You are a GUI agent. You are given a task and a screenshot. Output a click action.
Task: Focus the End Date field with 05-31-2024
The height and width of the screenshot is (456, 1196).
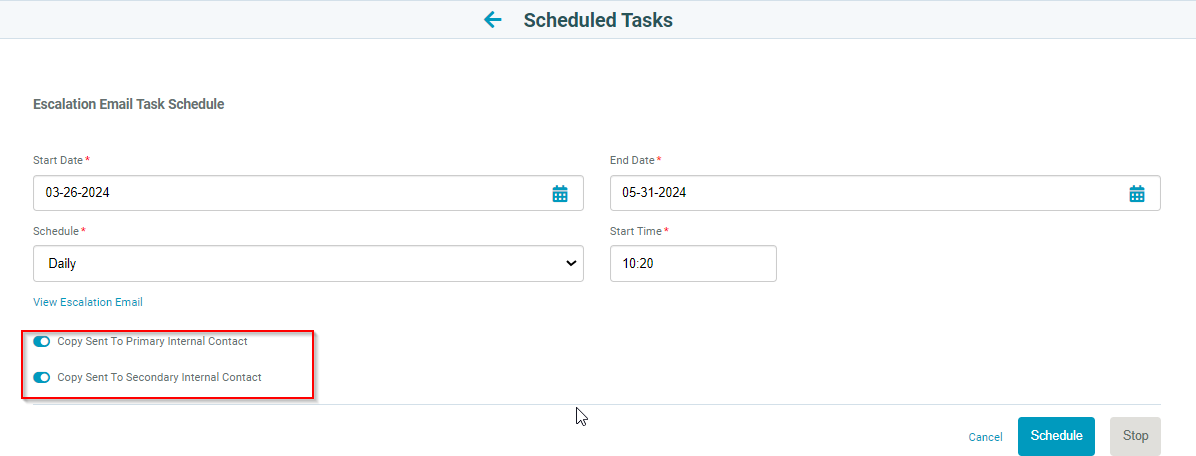(886, 193)
